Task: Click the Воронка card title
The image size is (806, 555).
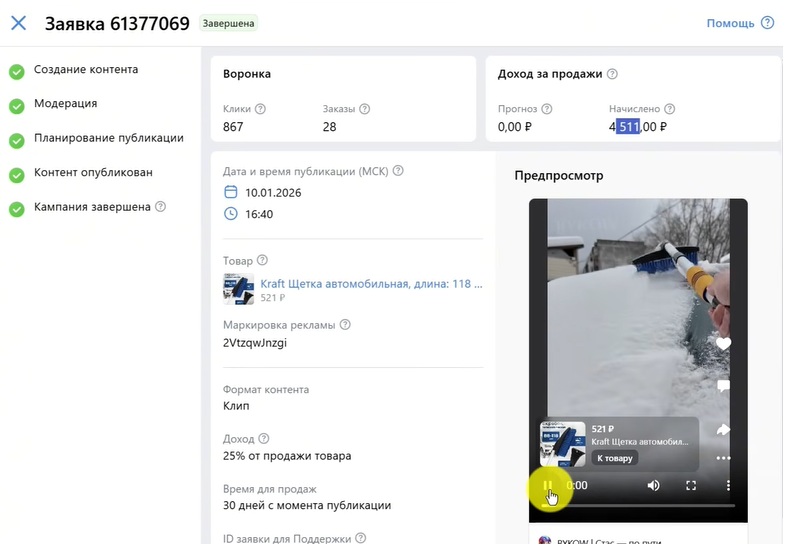Action: (x=247, y=74)
